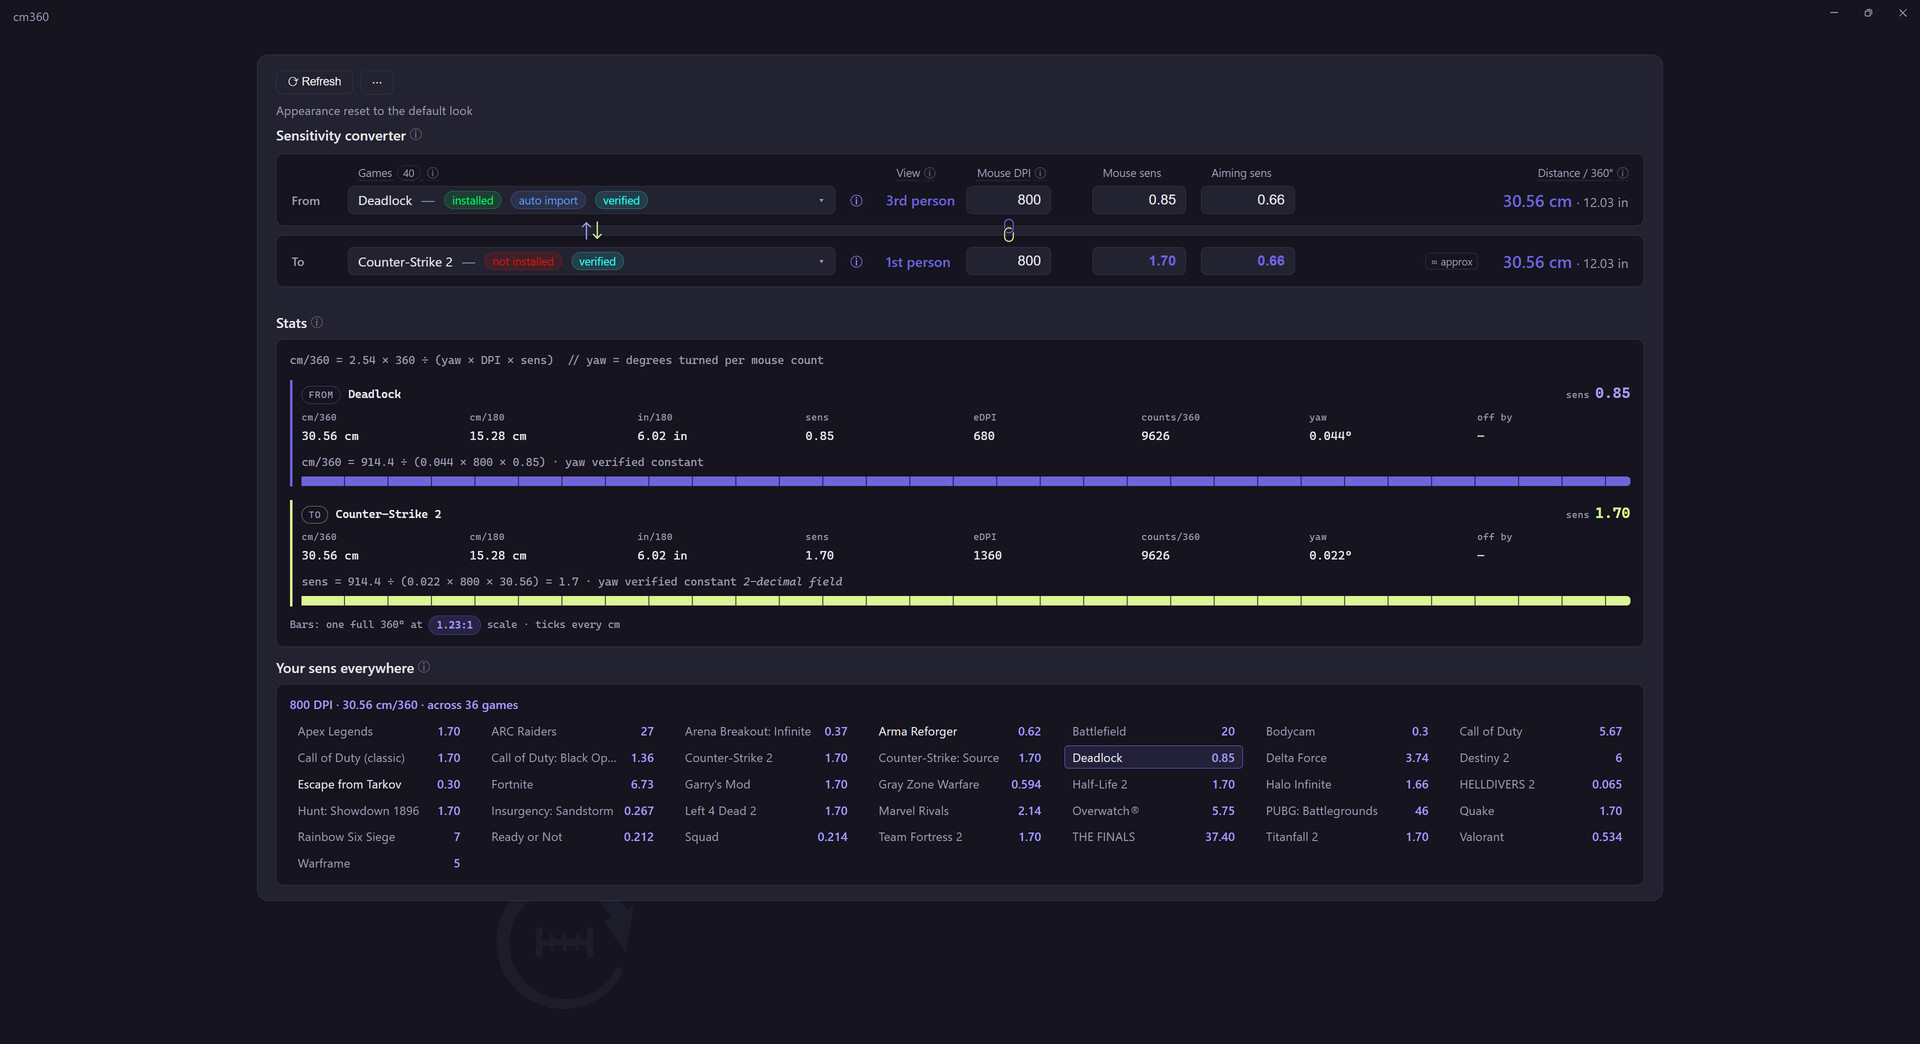Click the approx badge in To row
The height and width of the screenshot is (1044, 1920).
pyautogui.click(x=1452, y=262)
